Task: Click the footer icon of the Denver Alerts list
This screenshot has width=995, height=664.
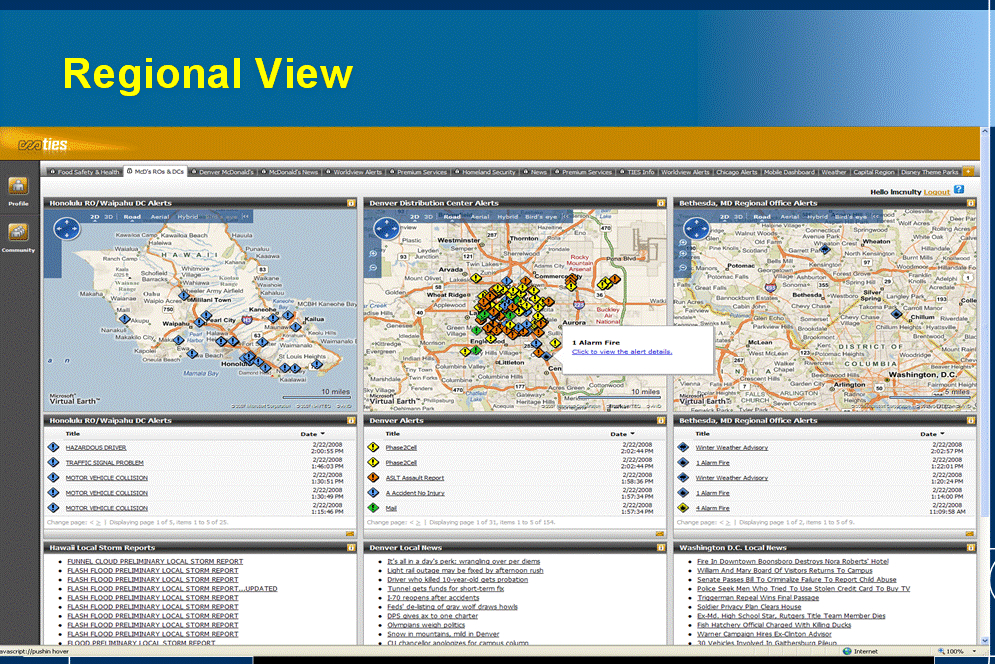Action: [x=660, y=534]
